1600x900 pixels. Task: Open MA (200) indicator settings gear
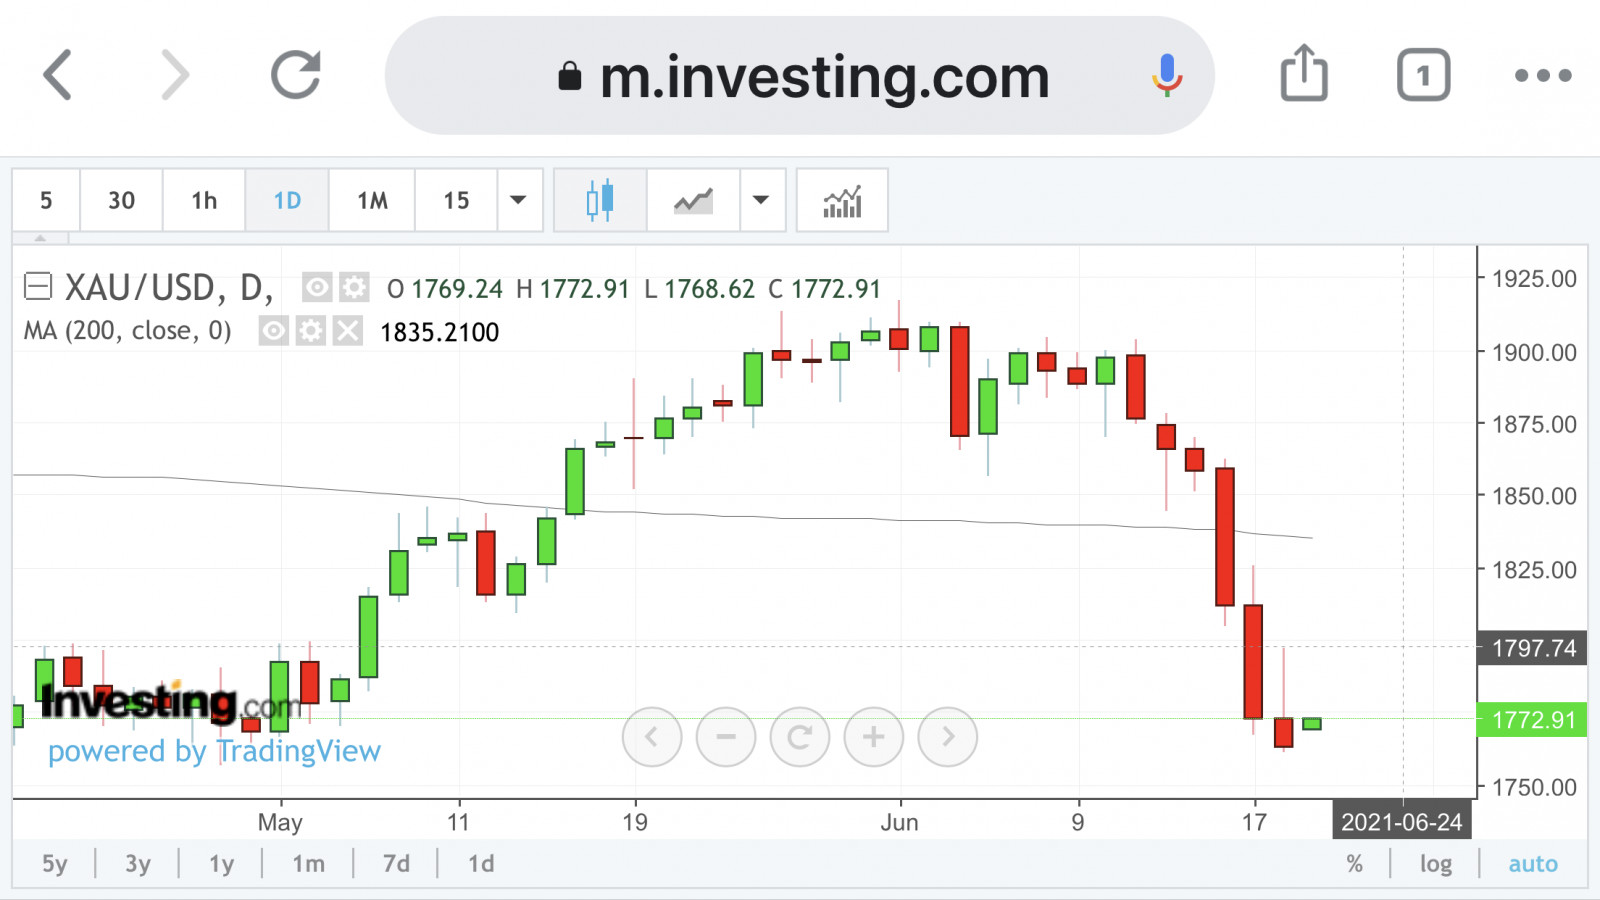311,331
